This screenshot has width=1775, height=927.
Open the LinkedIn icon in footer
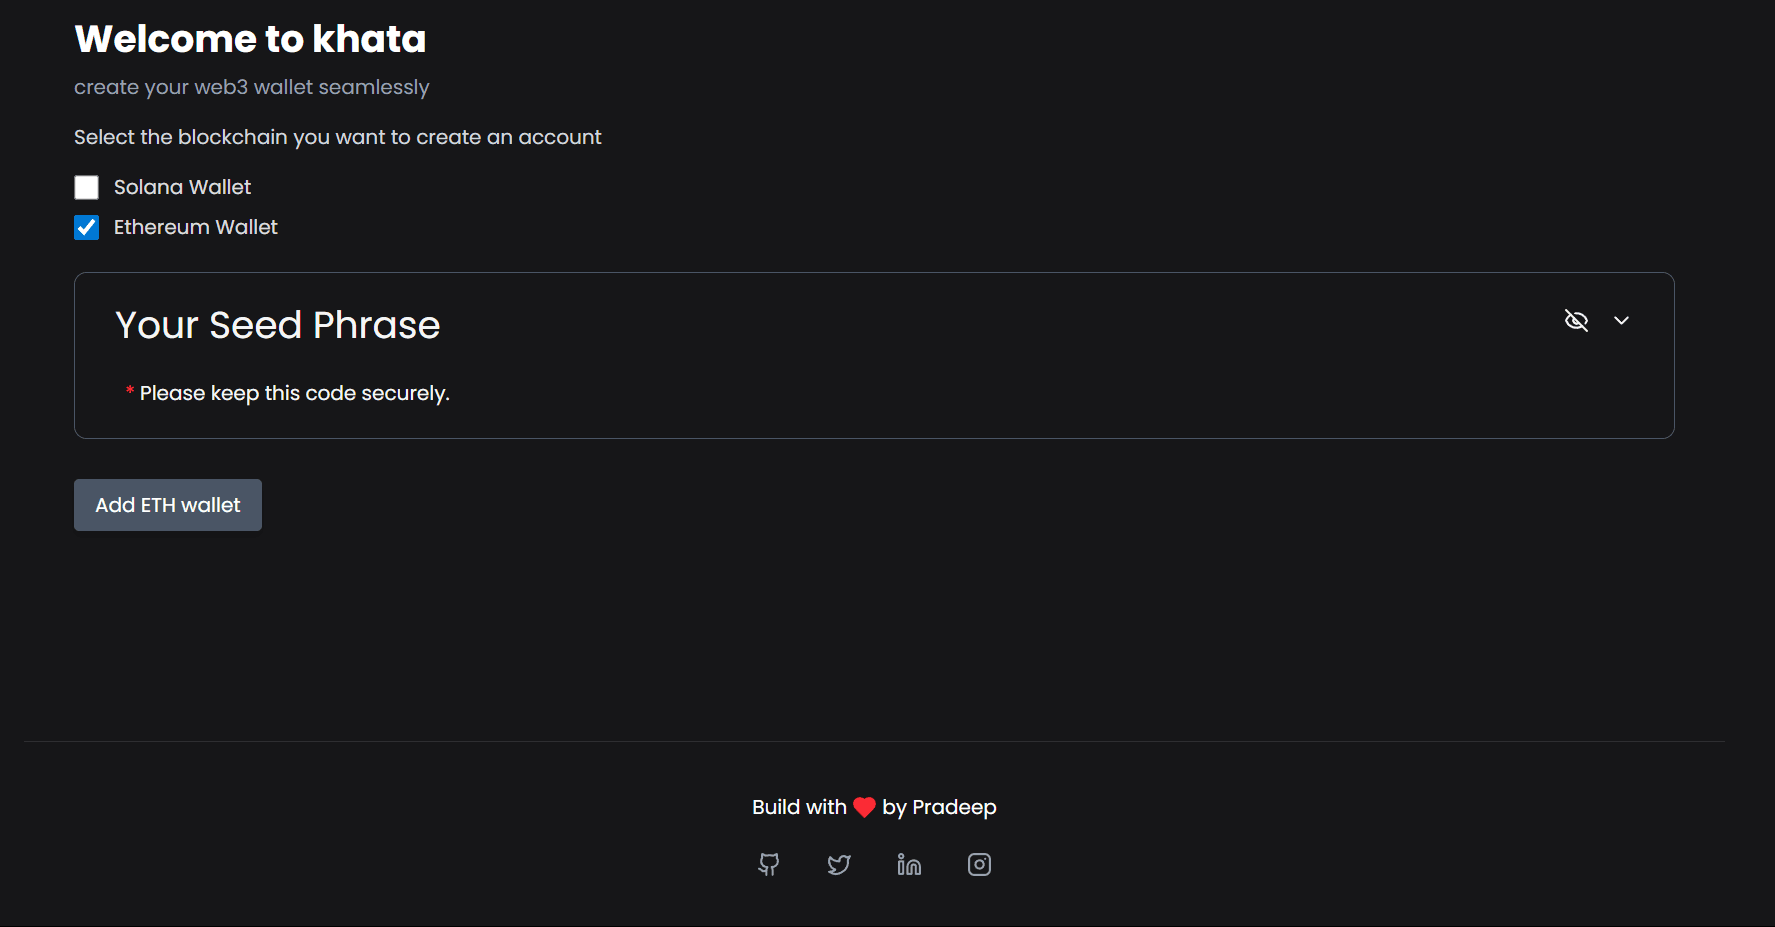[909, 864]
